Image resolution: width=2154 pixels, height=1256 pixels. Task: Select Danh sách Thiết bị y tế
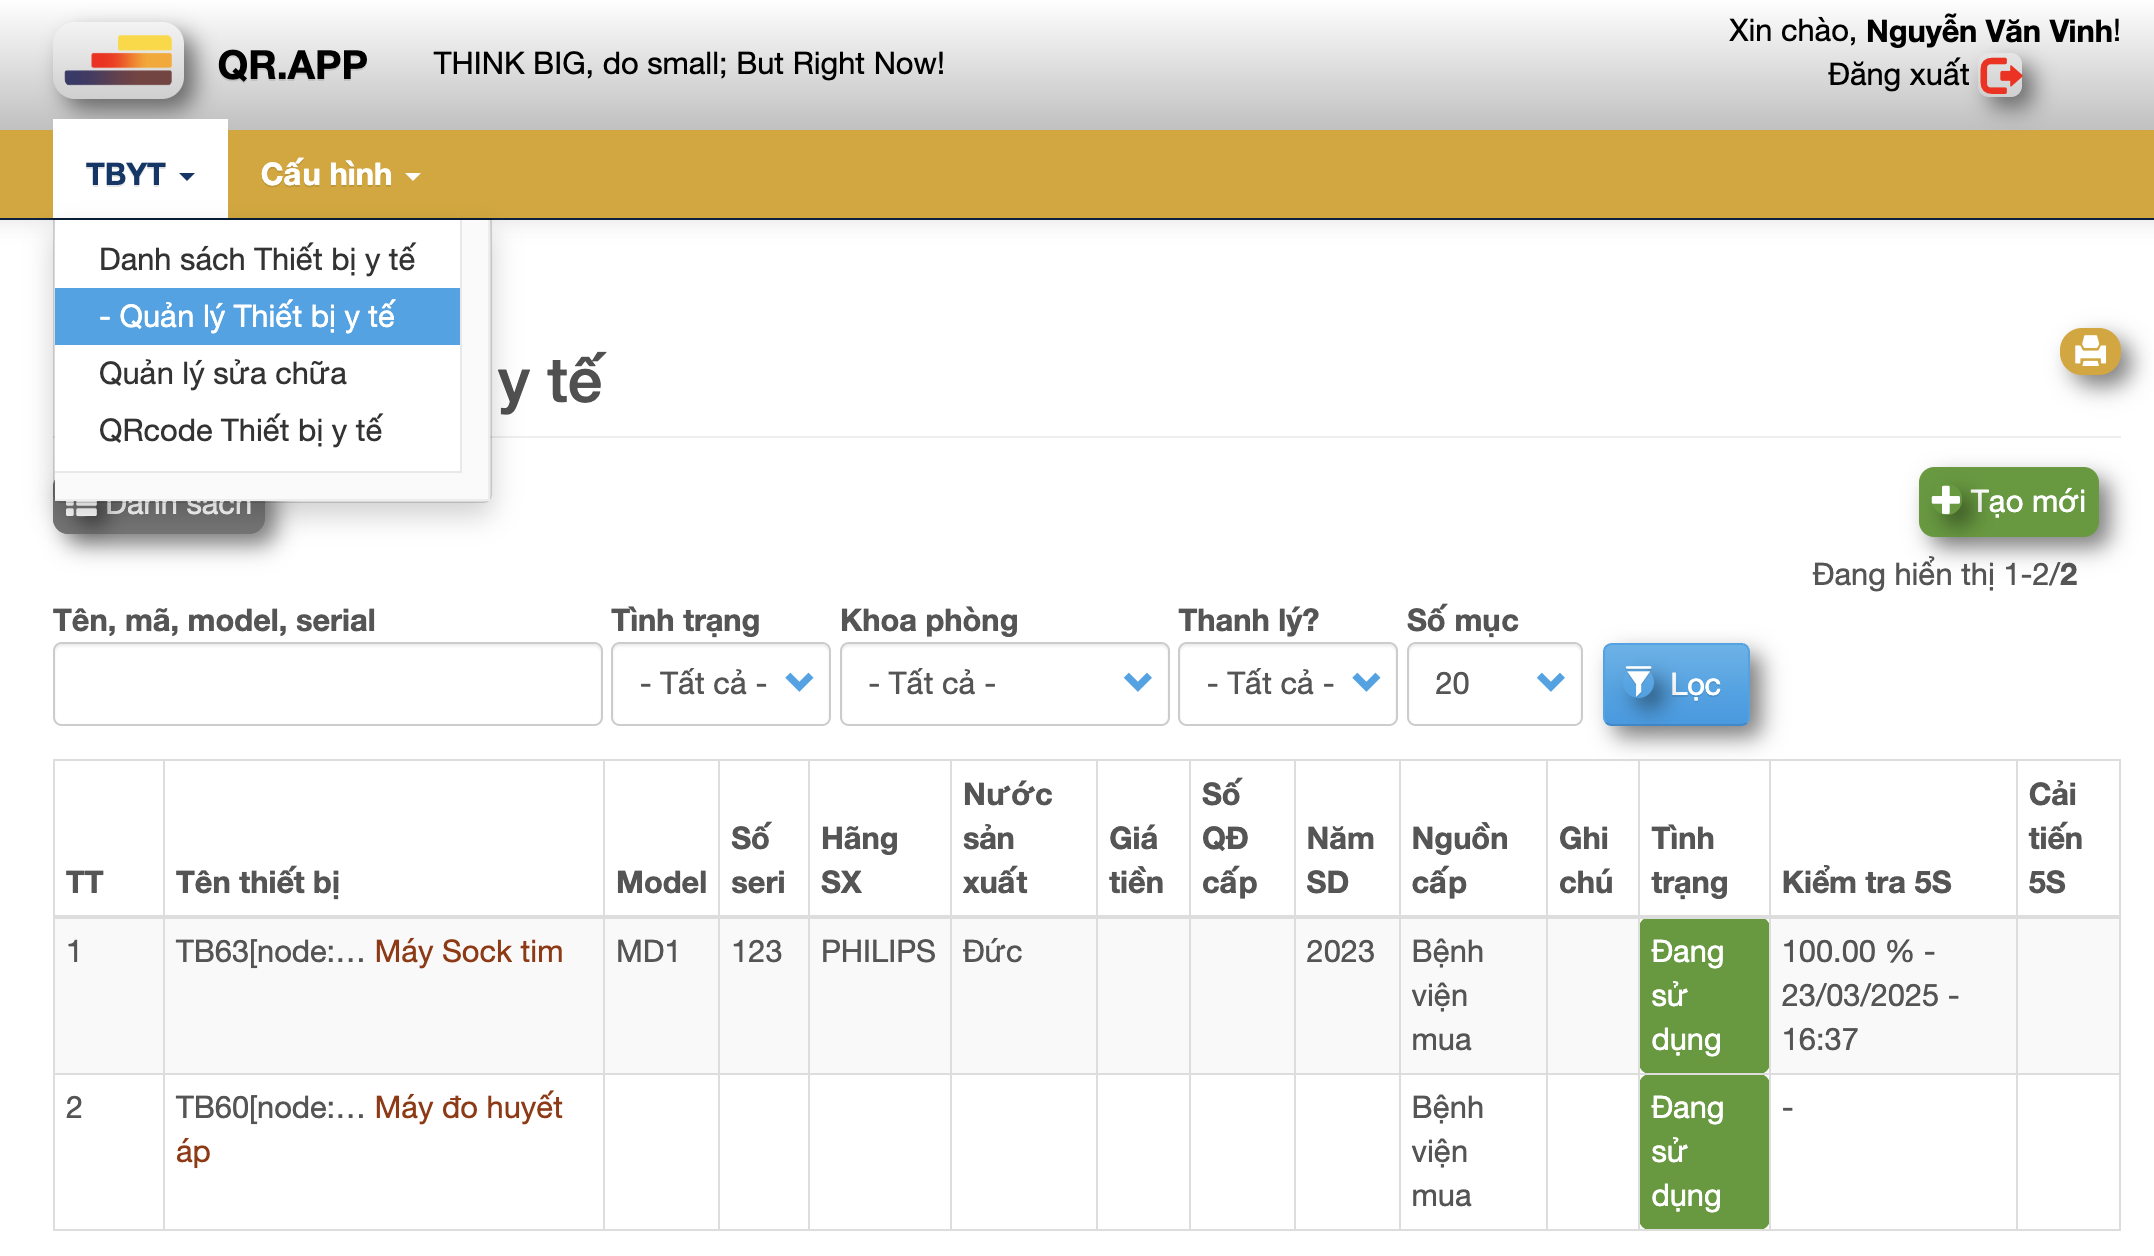click(x=257, y=259)
